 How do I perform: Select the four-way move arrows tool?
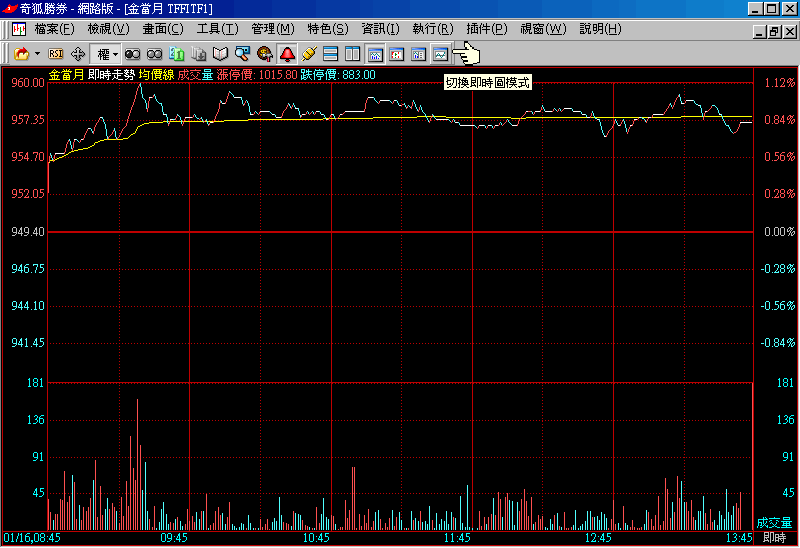(78, 54)
